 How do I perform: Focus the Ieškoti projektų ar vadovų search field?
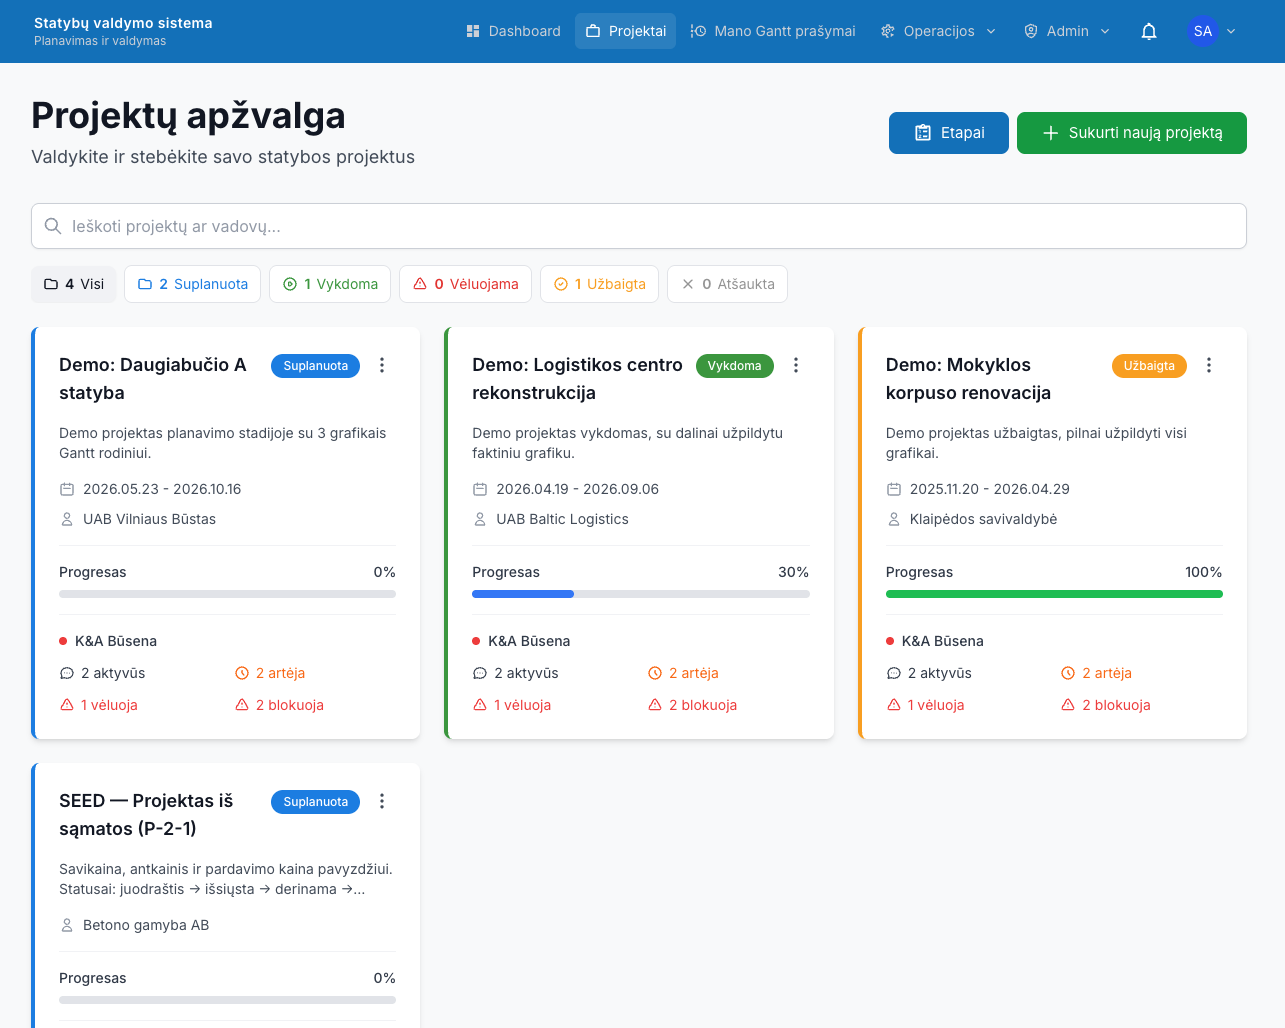click(639, 226)
